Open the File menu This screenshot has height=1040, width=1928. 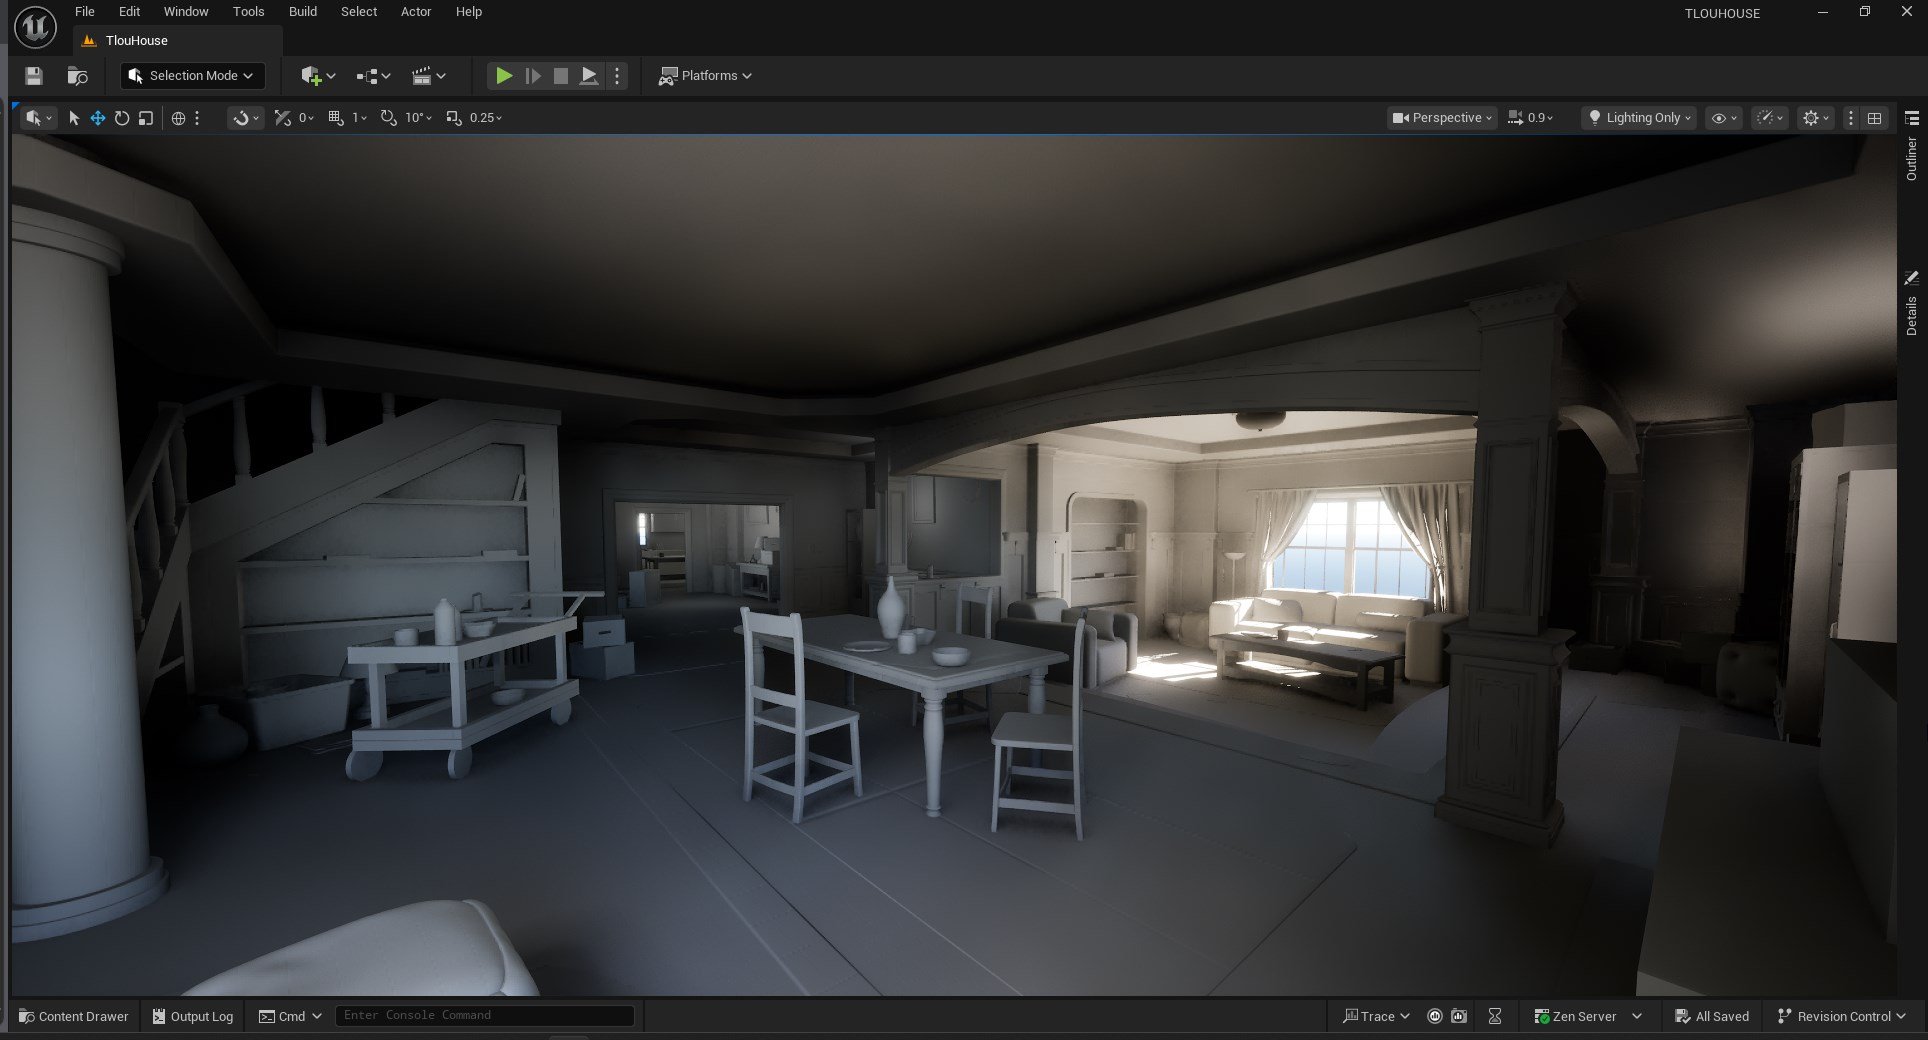[85, 12]
